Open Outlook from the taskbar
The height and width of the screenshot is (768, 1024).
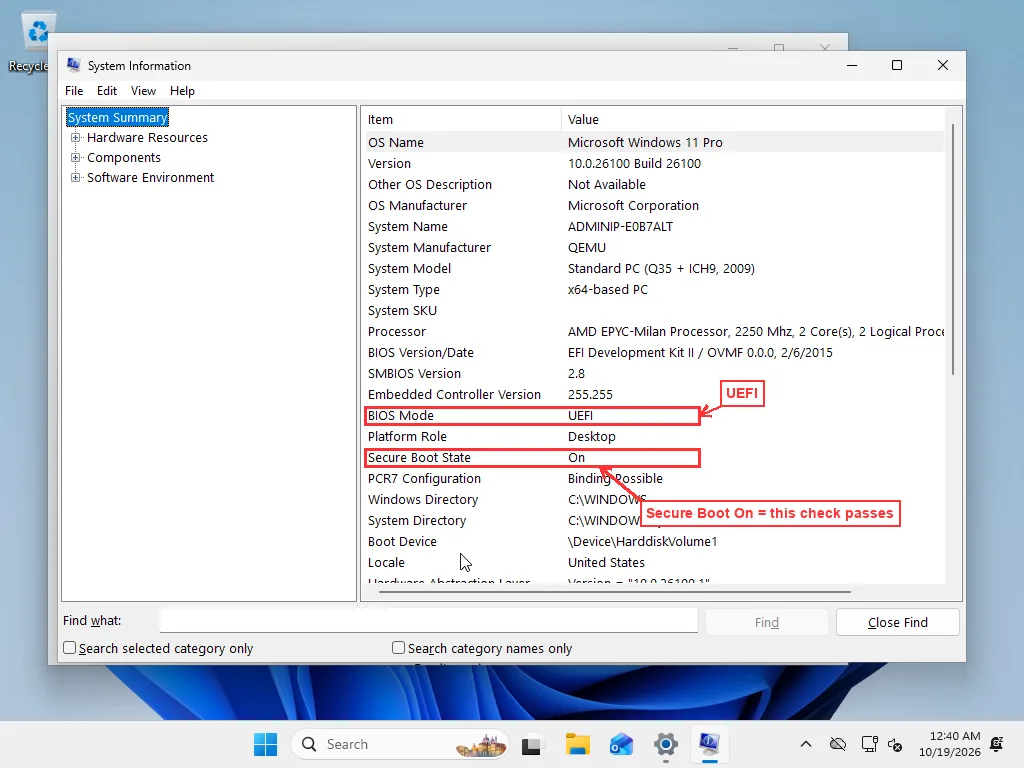621,744
